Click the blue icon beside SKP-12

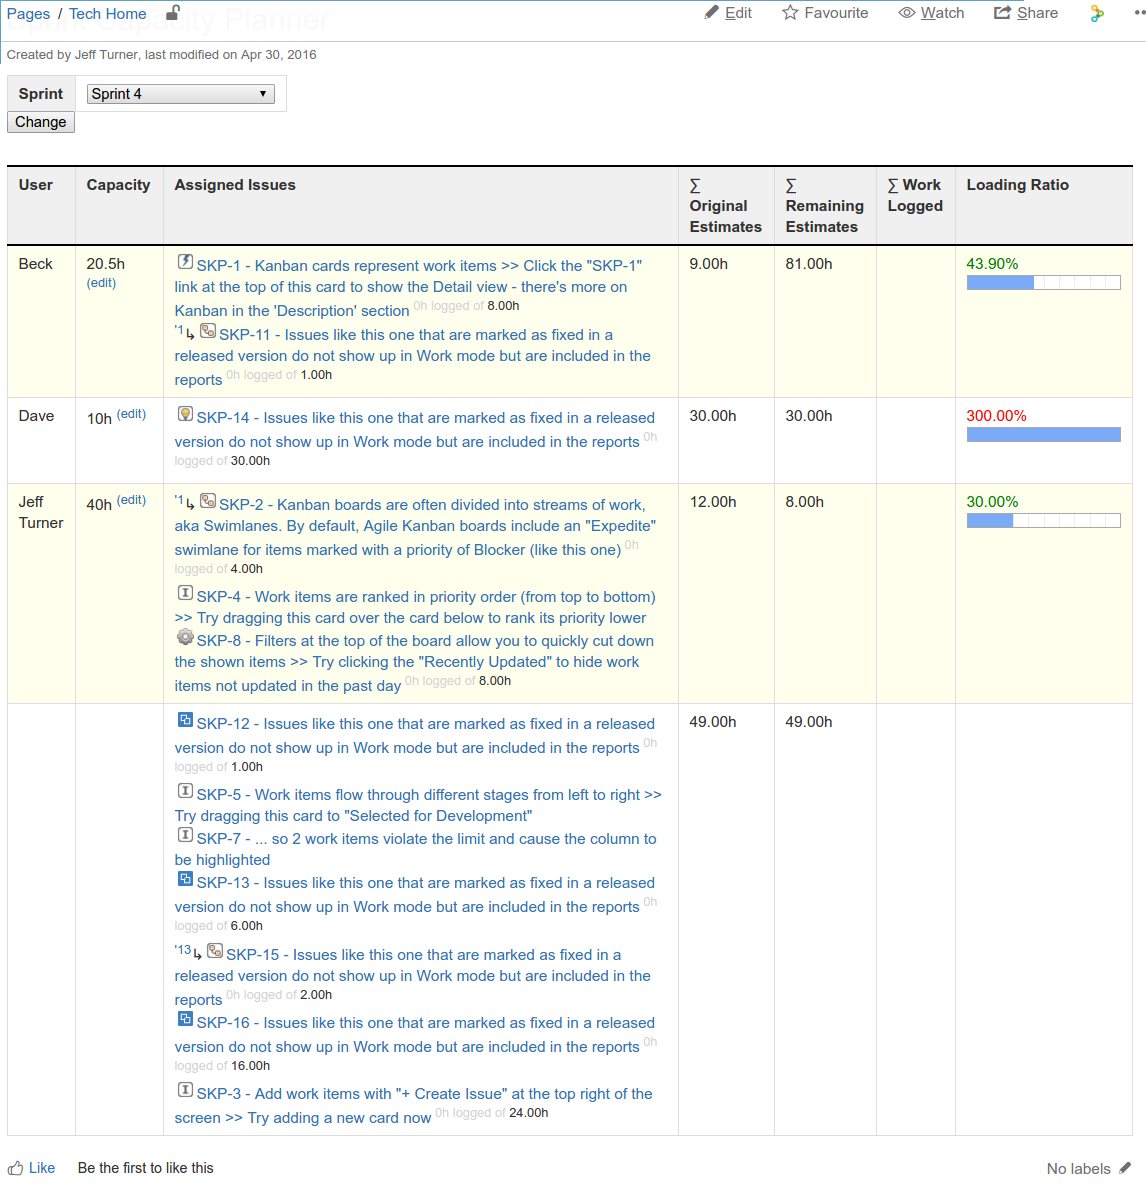(x=185, y=721)
